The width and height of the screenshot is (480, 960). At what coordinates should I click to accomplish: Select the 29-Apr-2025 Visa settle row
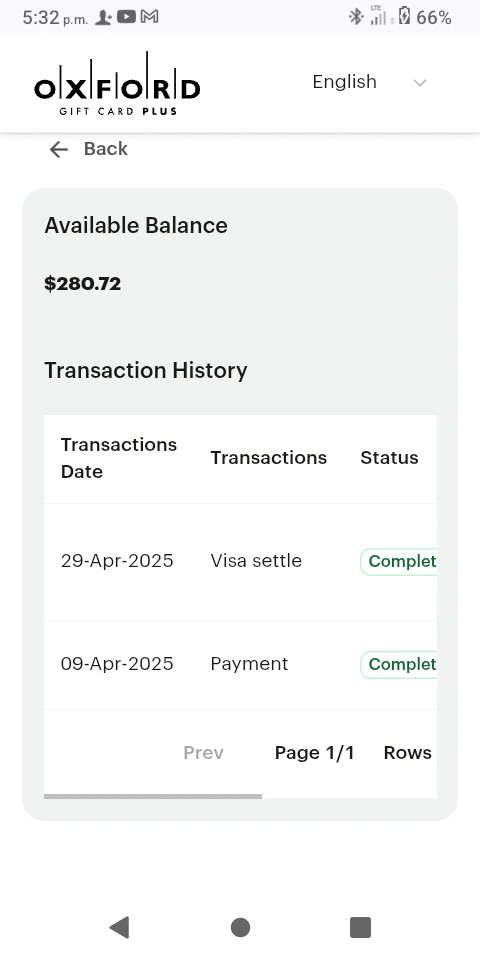coord(241,561)
